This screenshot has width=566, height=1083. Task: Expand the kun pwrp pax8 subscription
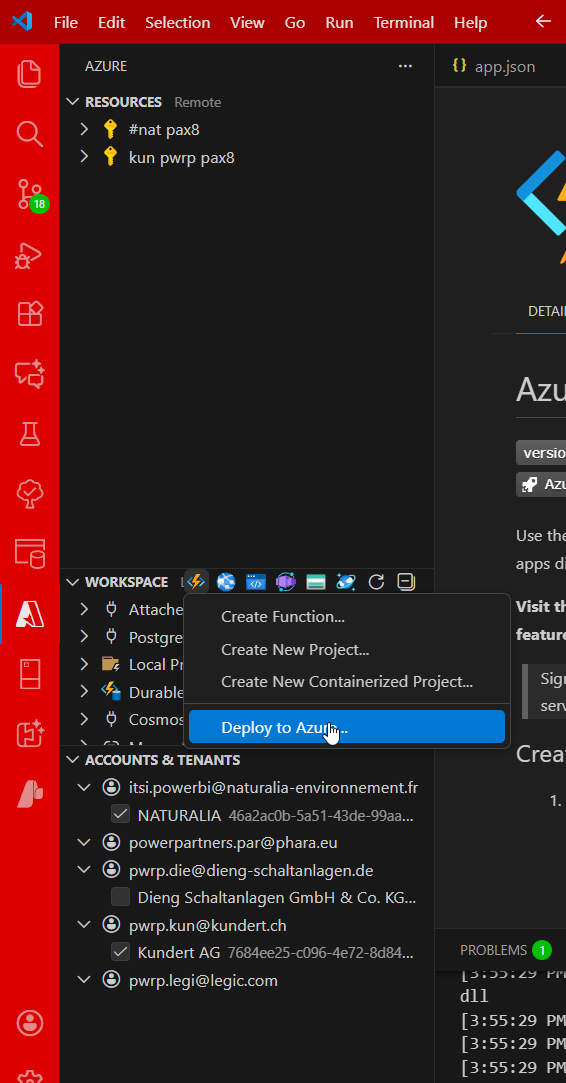pyautogui.click(x=84, y=157)
